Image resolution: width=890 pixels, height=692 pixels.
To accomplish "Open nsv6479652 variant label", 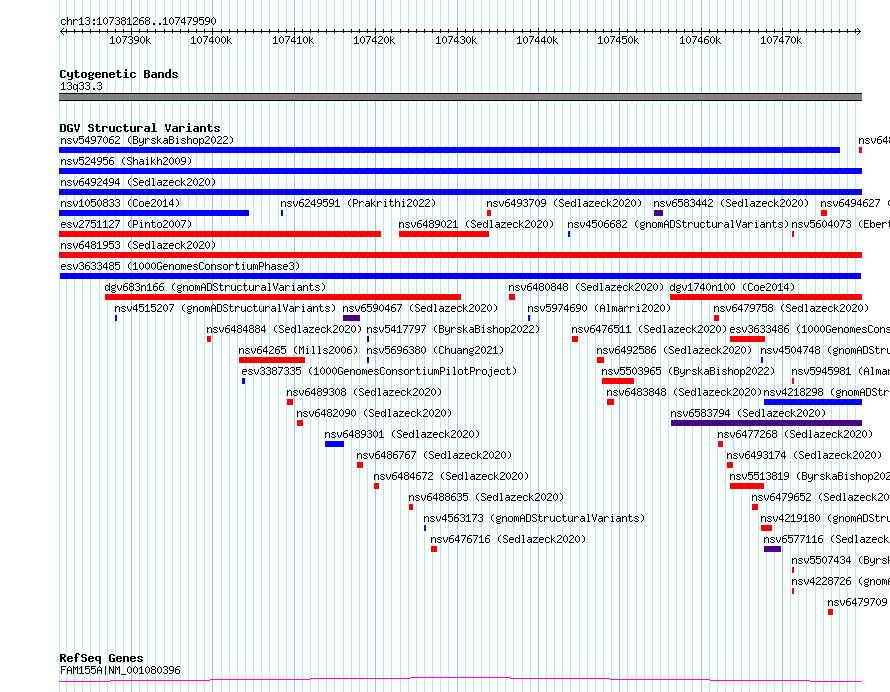I will [x=820, y=497].
